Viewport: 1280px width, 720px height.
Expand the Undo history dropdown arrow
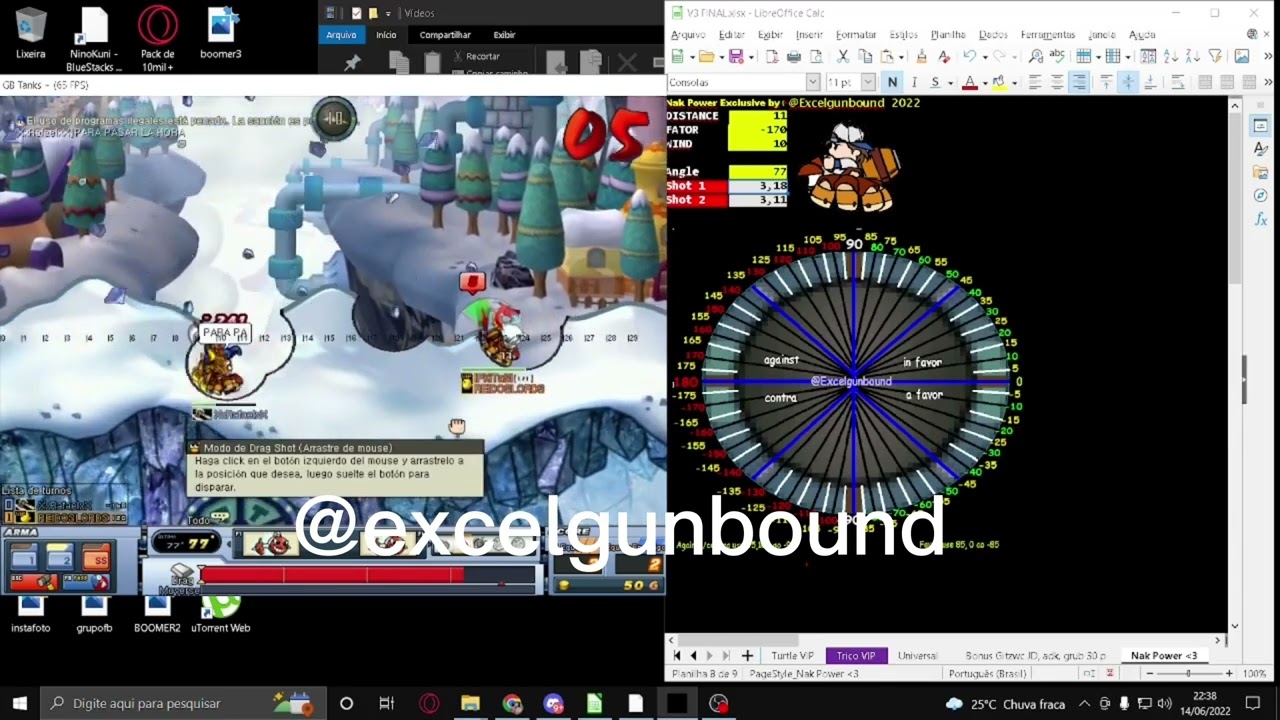[983, 57]
